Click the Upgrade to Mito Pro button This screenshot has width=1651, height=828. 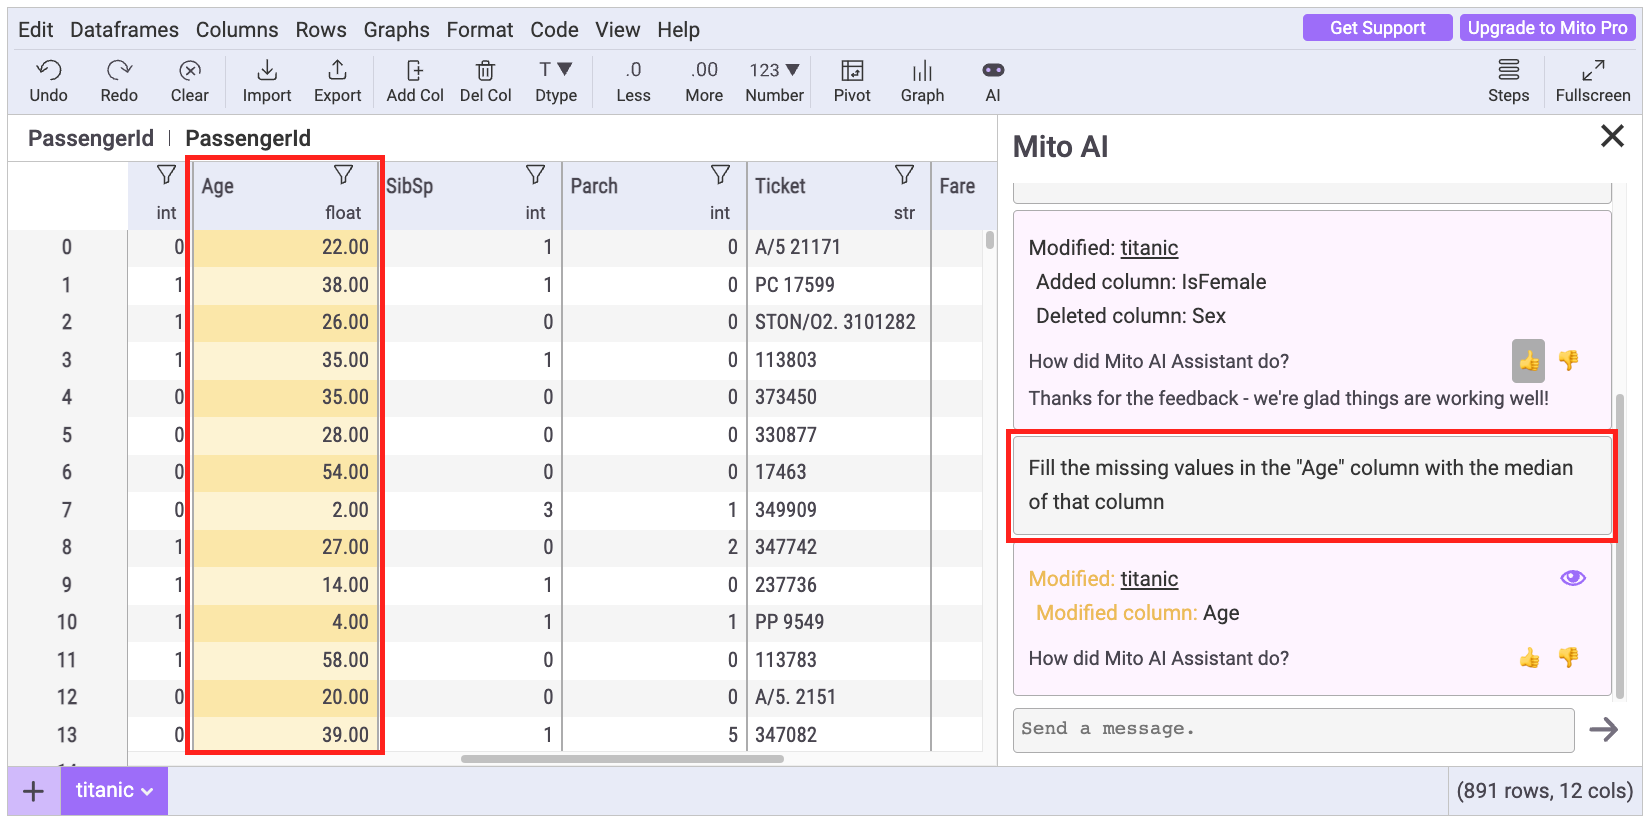[1547, 28]
